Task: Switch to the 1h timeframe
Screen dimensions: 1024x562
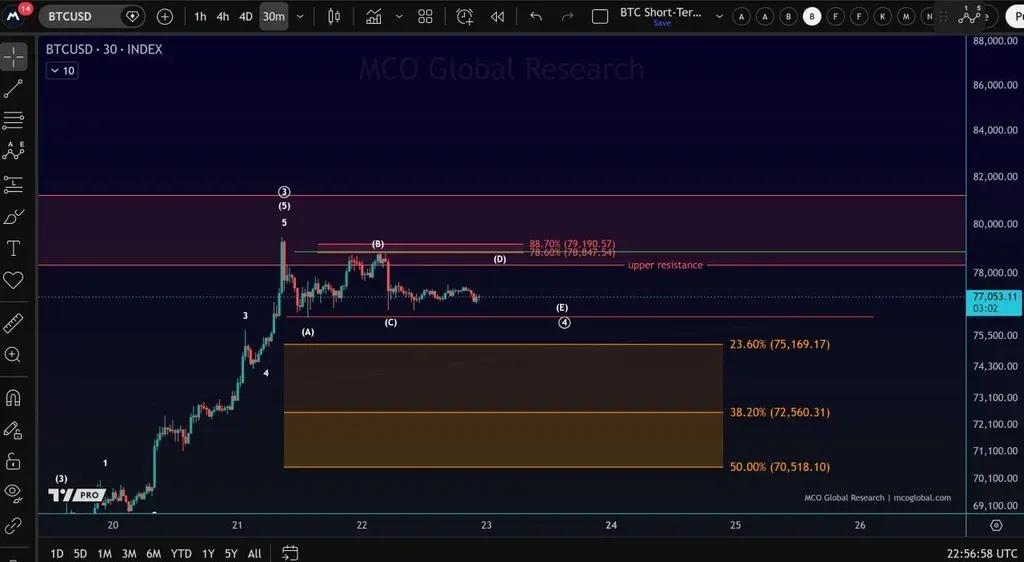Action: [200, 16]
